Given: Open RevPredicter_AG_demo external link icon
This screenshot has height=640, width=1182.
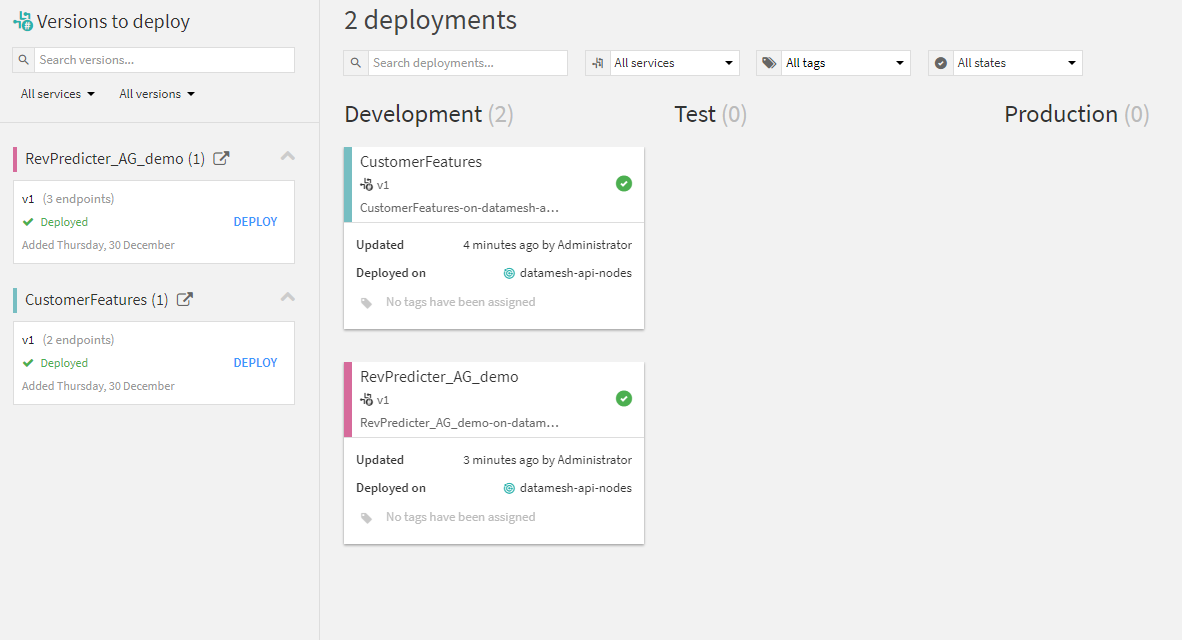Looking at the screenshot, I should point(222,159).
